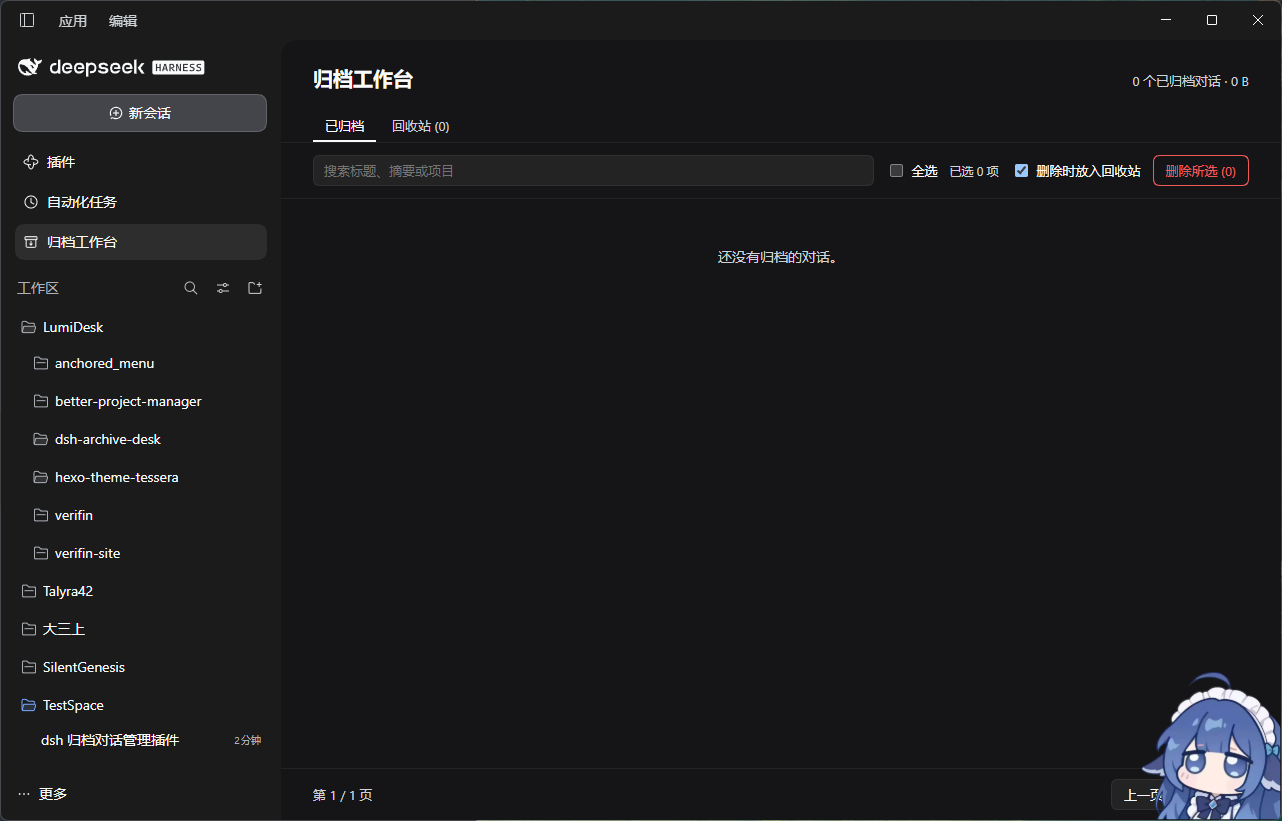The height and width of the screenshot is (821, 1282).
Task: Click the 已选 0 项 selection count
Action: tap(974, 171)
